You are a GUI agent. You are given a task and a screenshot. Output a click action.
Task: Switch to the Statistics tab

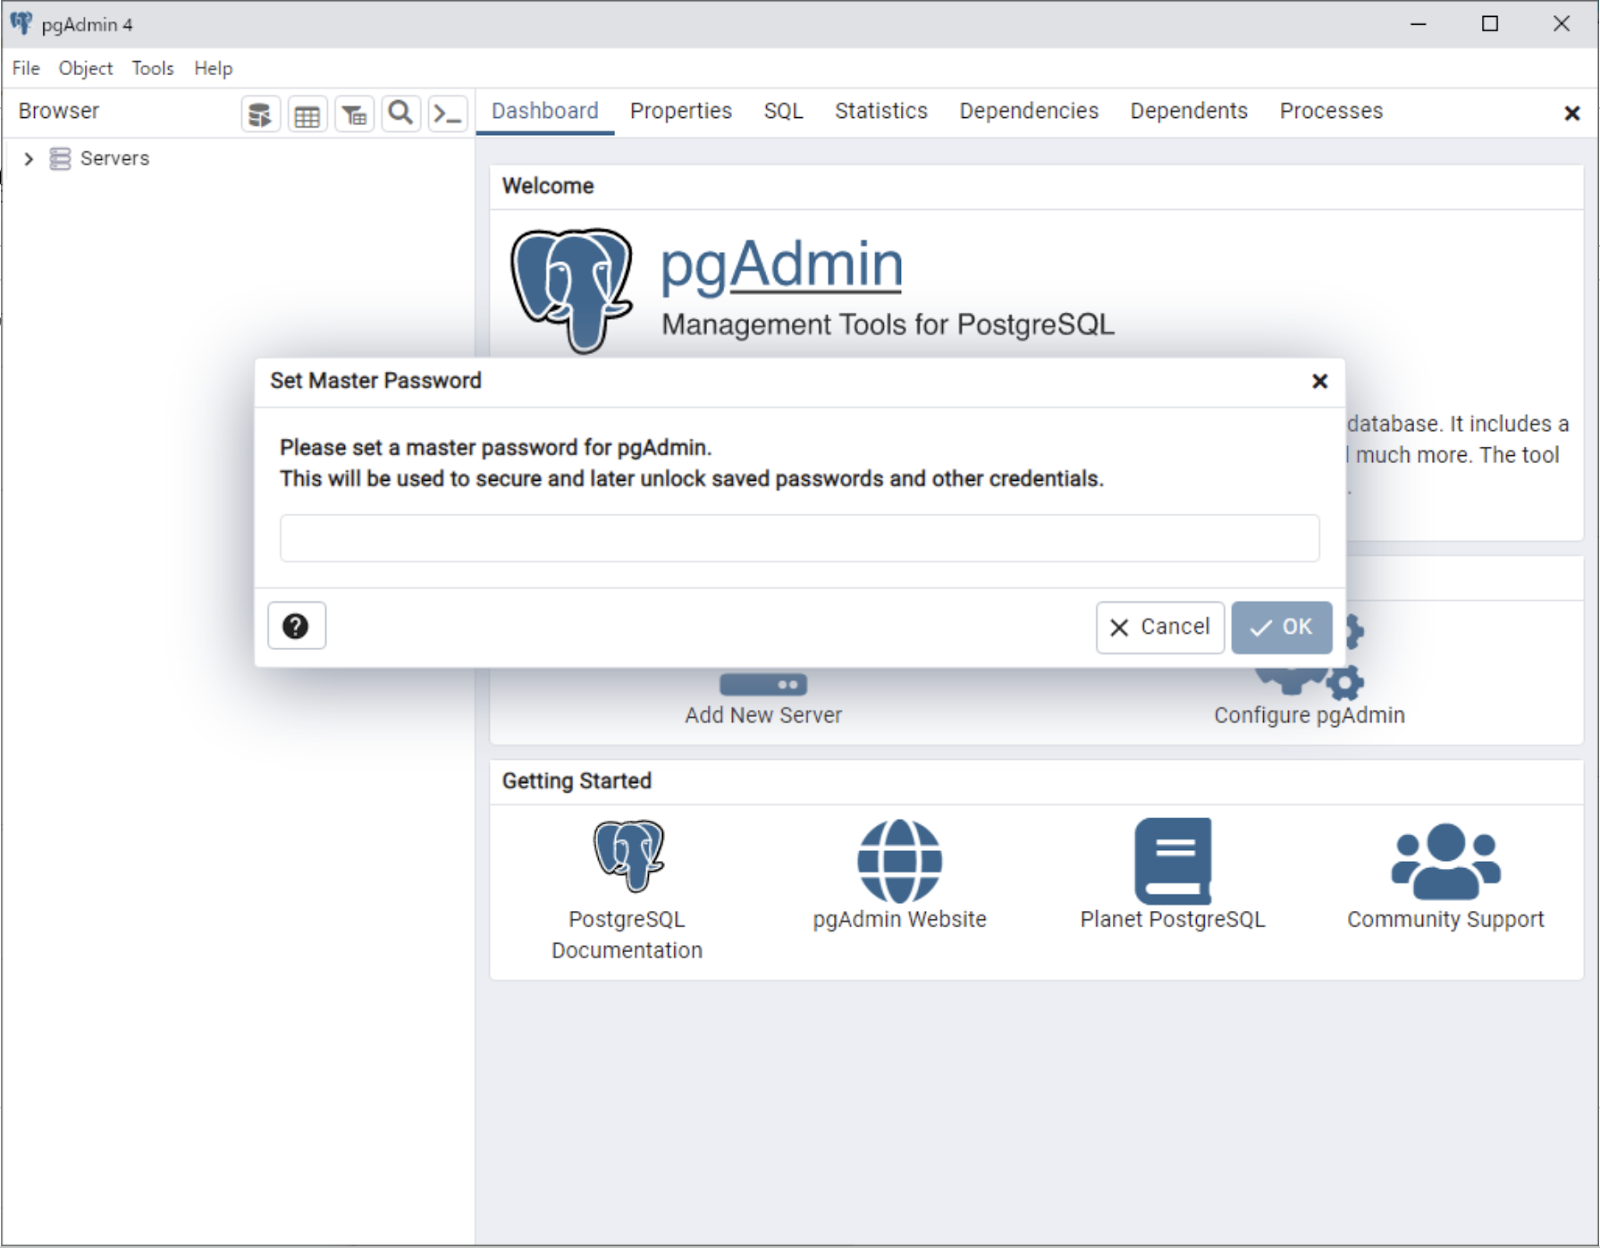881,111
